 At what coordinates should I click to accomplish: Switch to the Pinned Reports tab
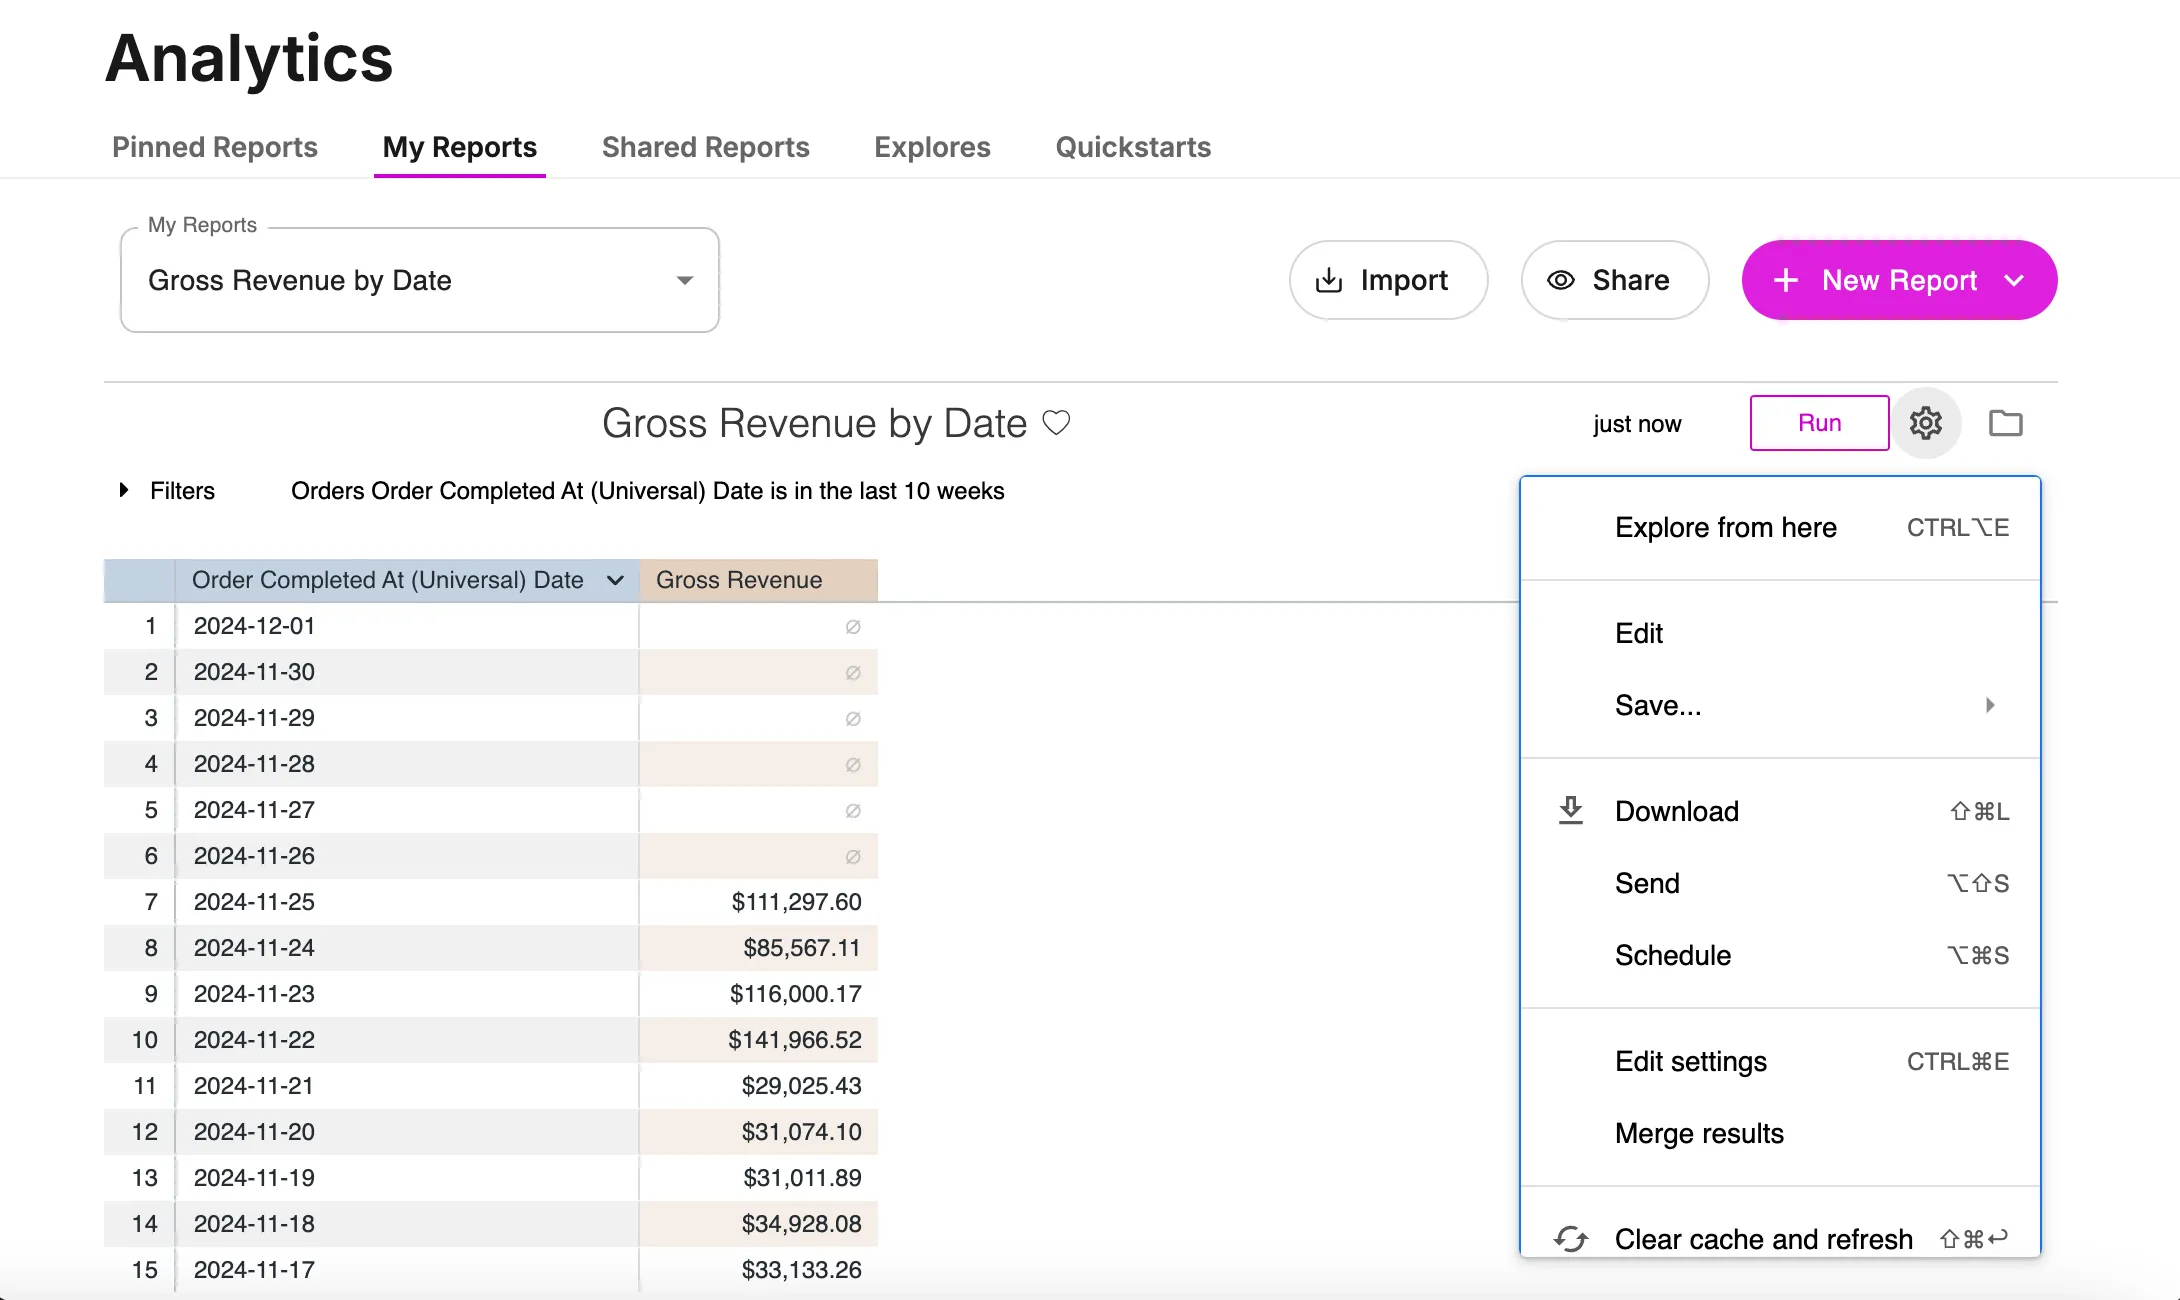[x=215, y=147]
